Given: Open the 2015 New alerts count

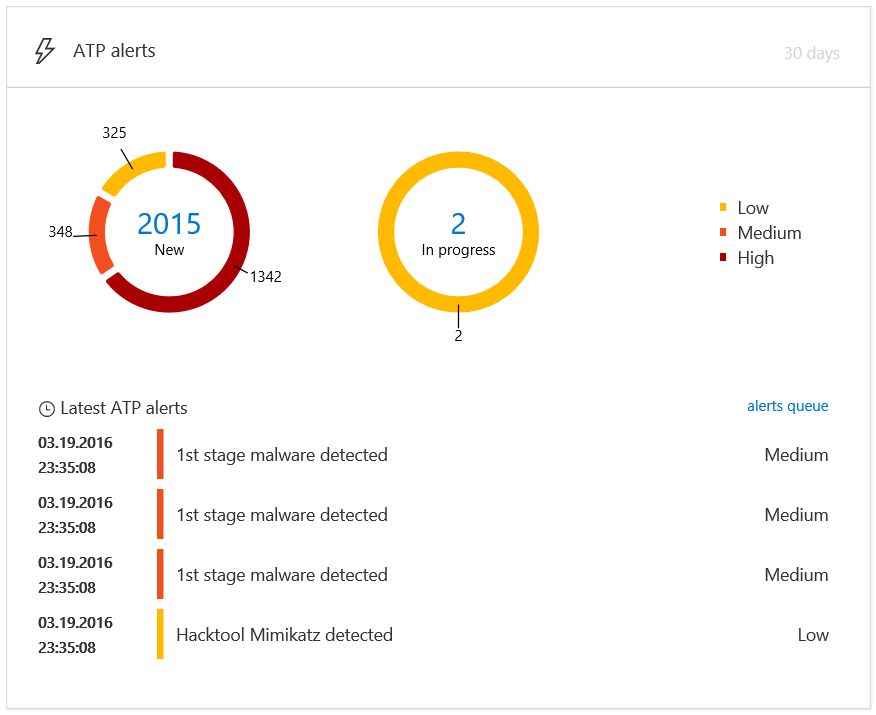Looking at the screenshot, I should pos(169,224).
